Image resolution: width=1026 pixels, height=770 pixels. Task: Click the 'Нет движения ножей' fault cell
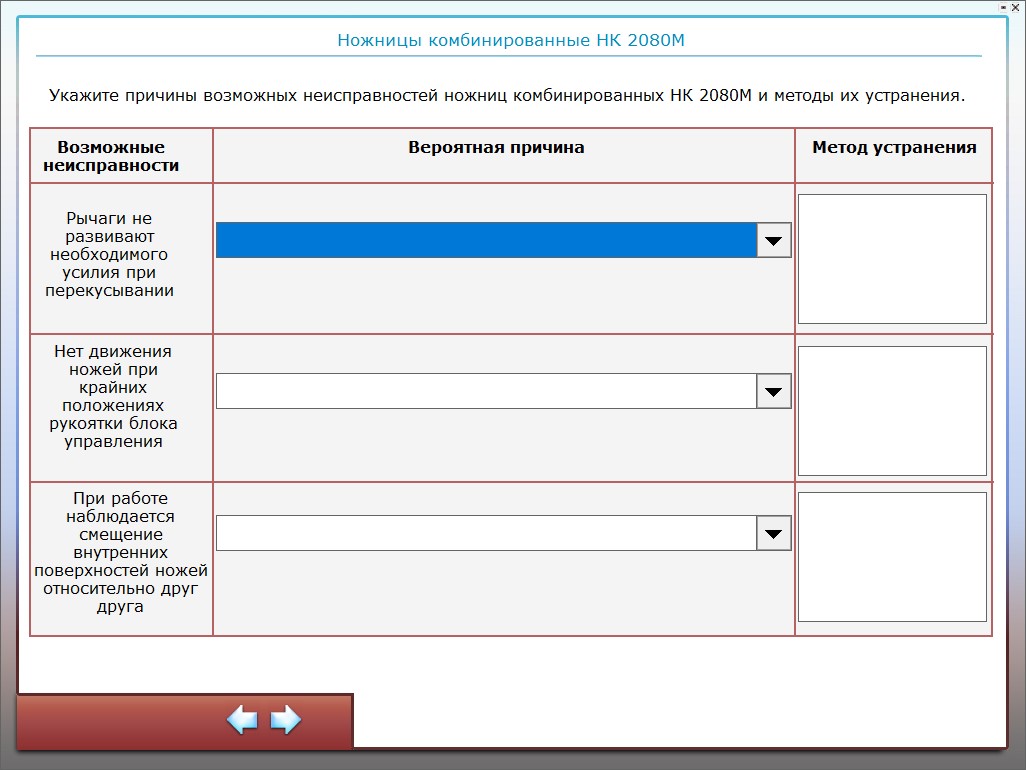tap(113, 396)
